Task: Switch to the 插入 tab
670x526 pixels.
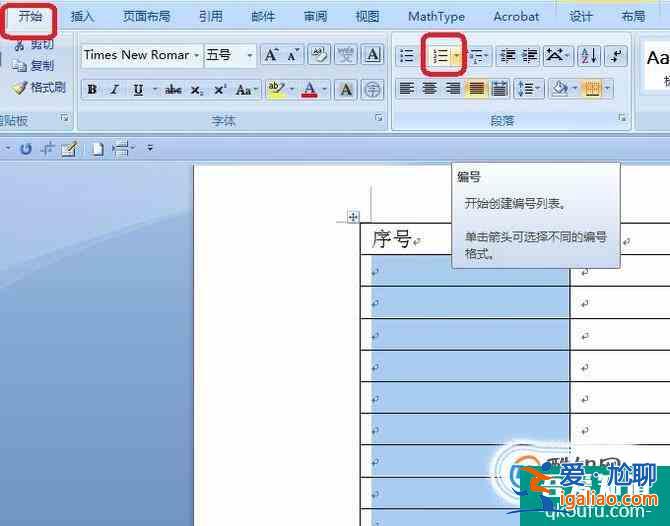Action: pyautogui.click(x=82, y=17)
